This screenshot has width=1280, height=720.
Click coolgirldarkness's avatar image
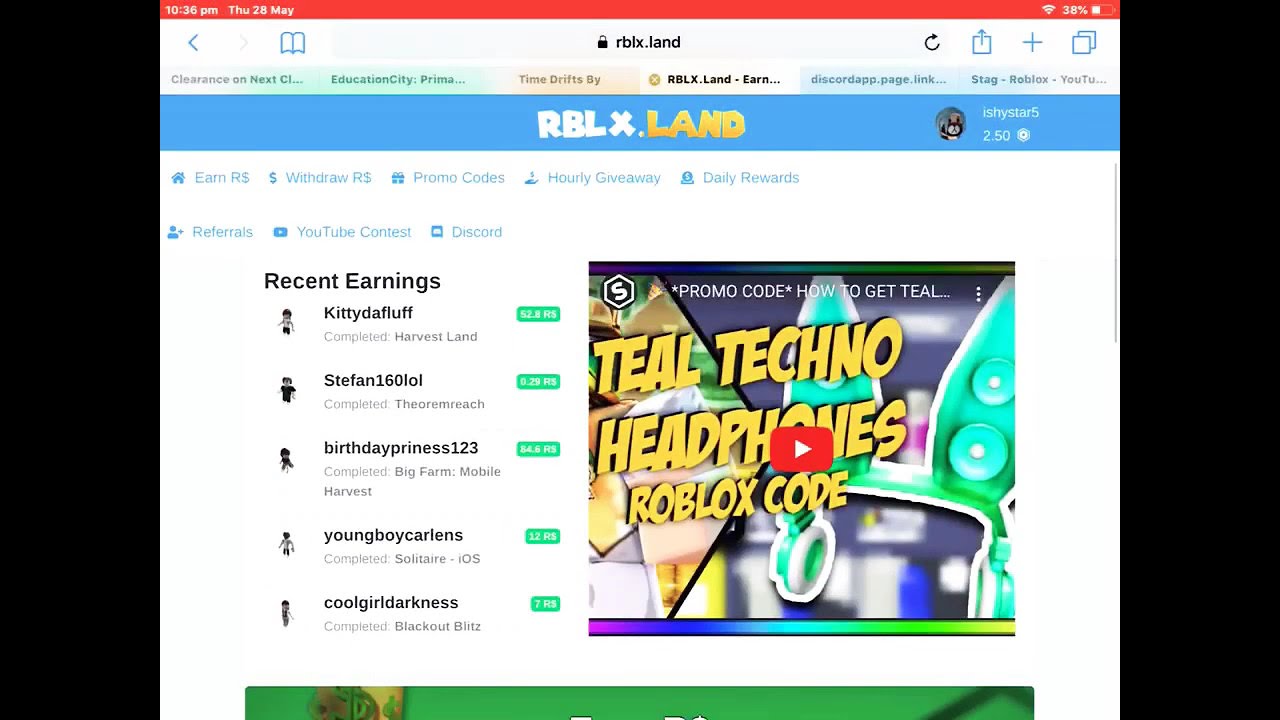pos(287,612)
